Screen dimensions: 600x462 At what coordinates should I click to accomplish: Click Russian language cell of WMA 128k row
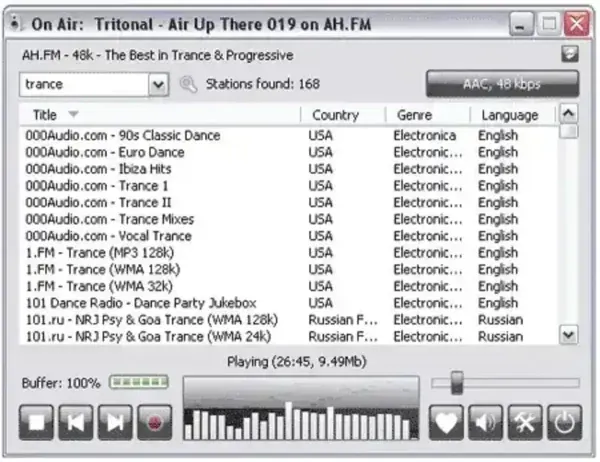click(501, 320)
